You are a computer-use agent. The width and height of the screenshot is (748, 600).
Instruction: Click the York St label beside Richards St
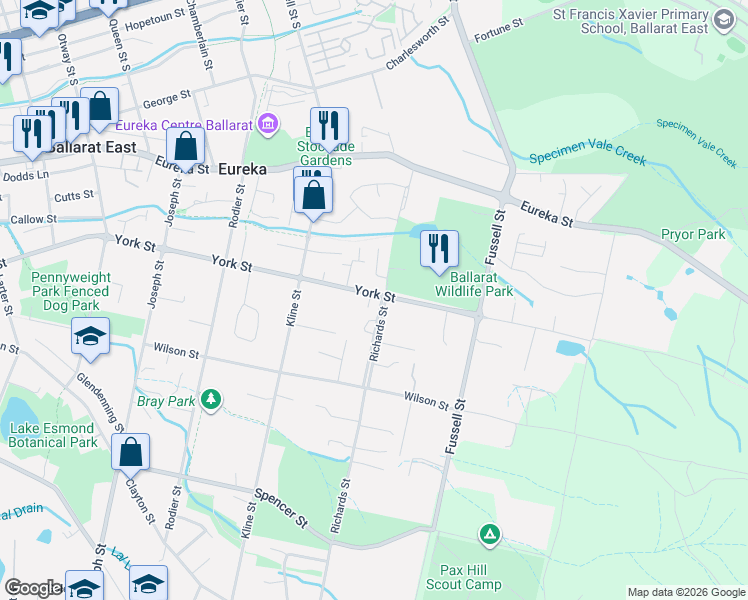click(x=375, y=293)
